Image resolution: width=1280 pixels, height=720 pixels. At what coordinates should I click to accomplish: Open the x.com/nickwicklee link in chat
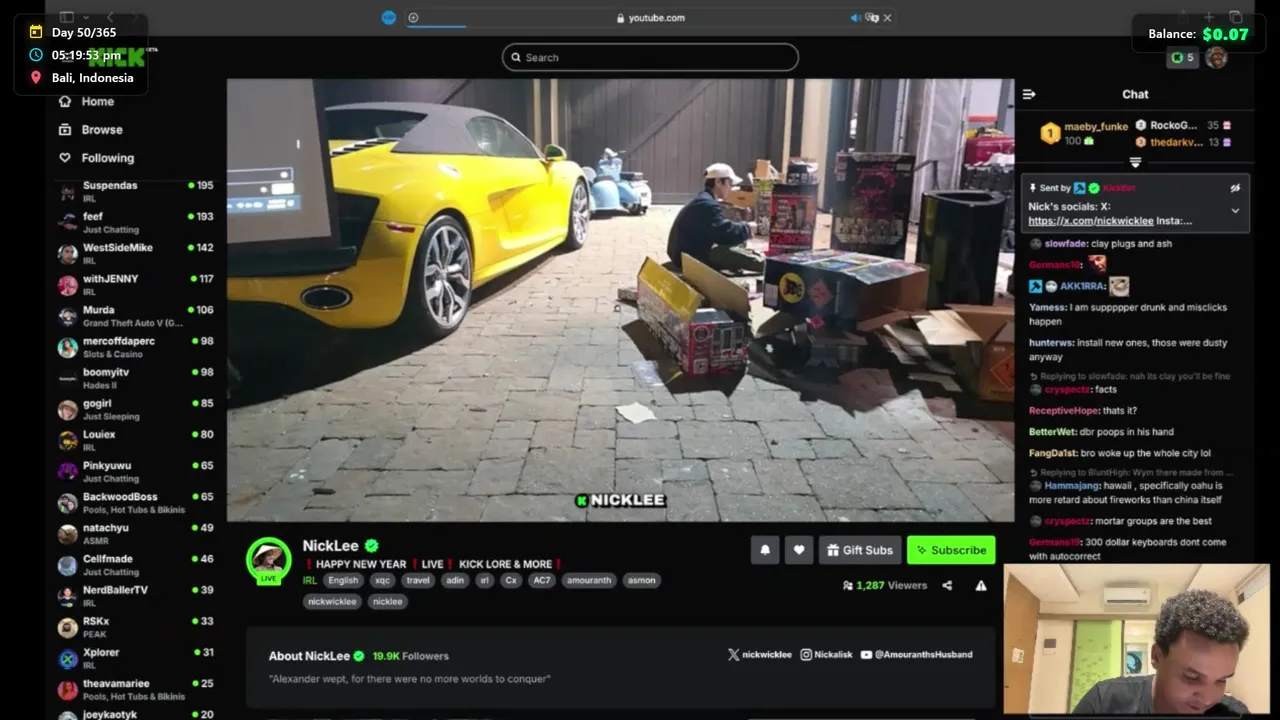pos(1091,220)
